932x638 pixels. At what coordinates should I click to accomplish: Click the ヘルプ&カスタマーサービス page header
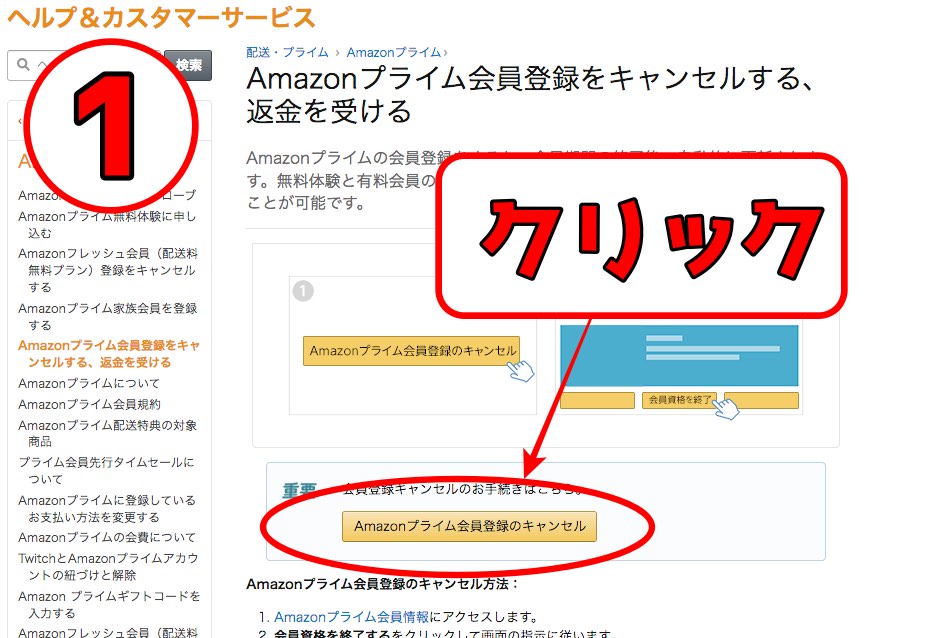click(x=161, y=17)
